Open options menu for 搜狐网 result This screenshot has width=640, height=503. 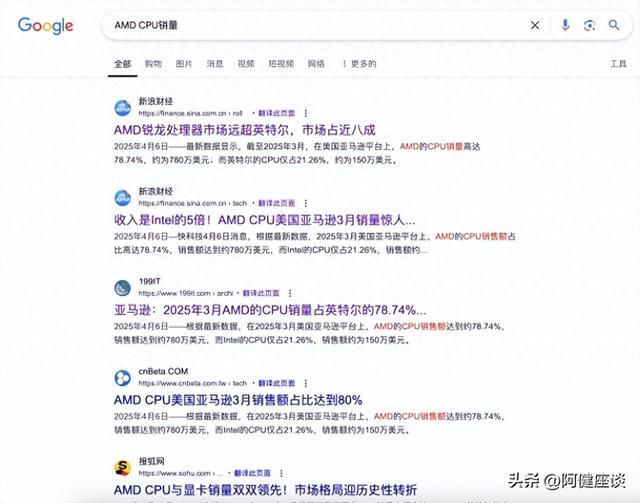click(281, 473)
